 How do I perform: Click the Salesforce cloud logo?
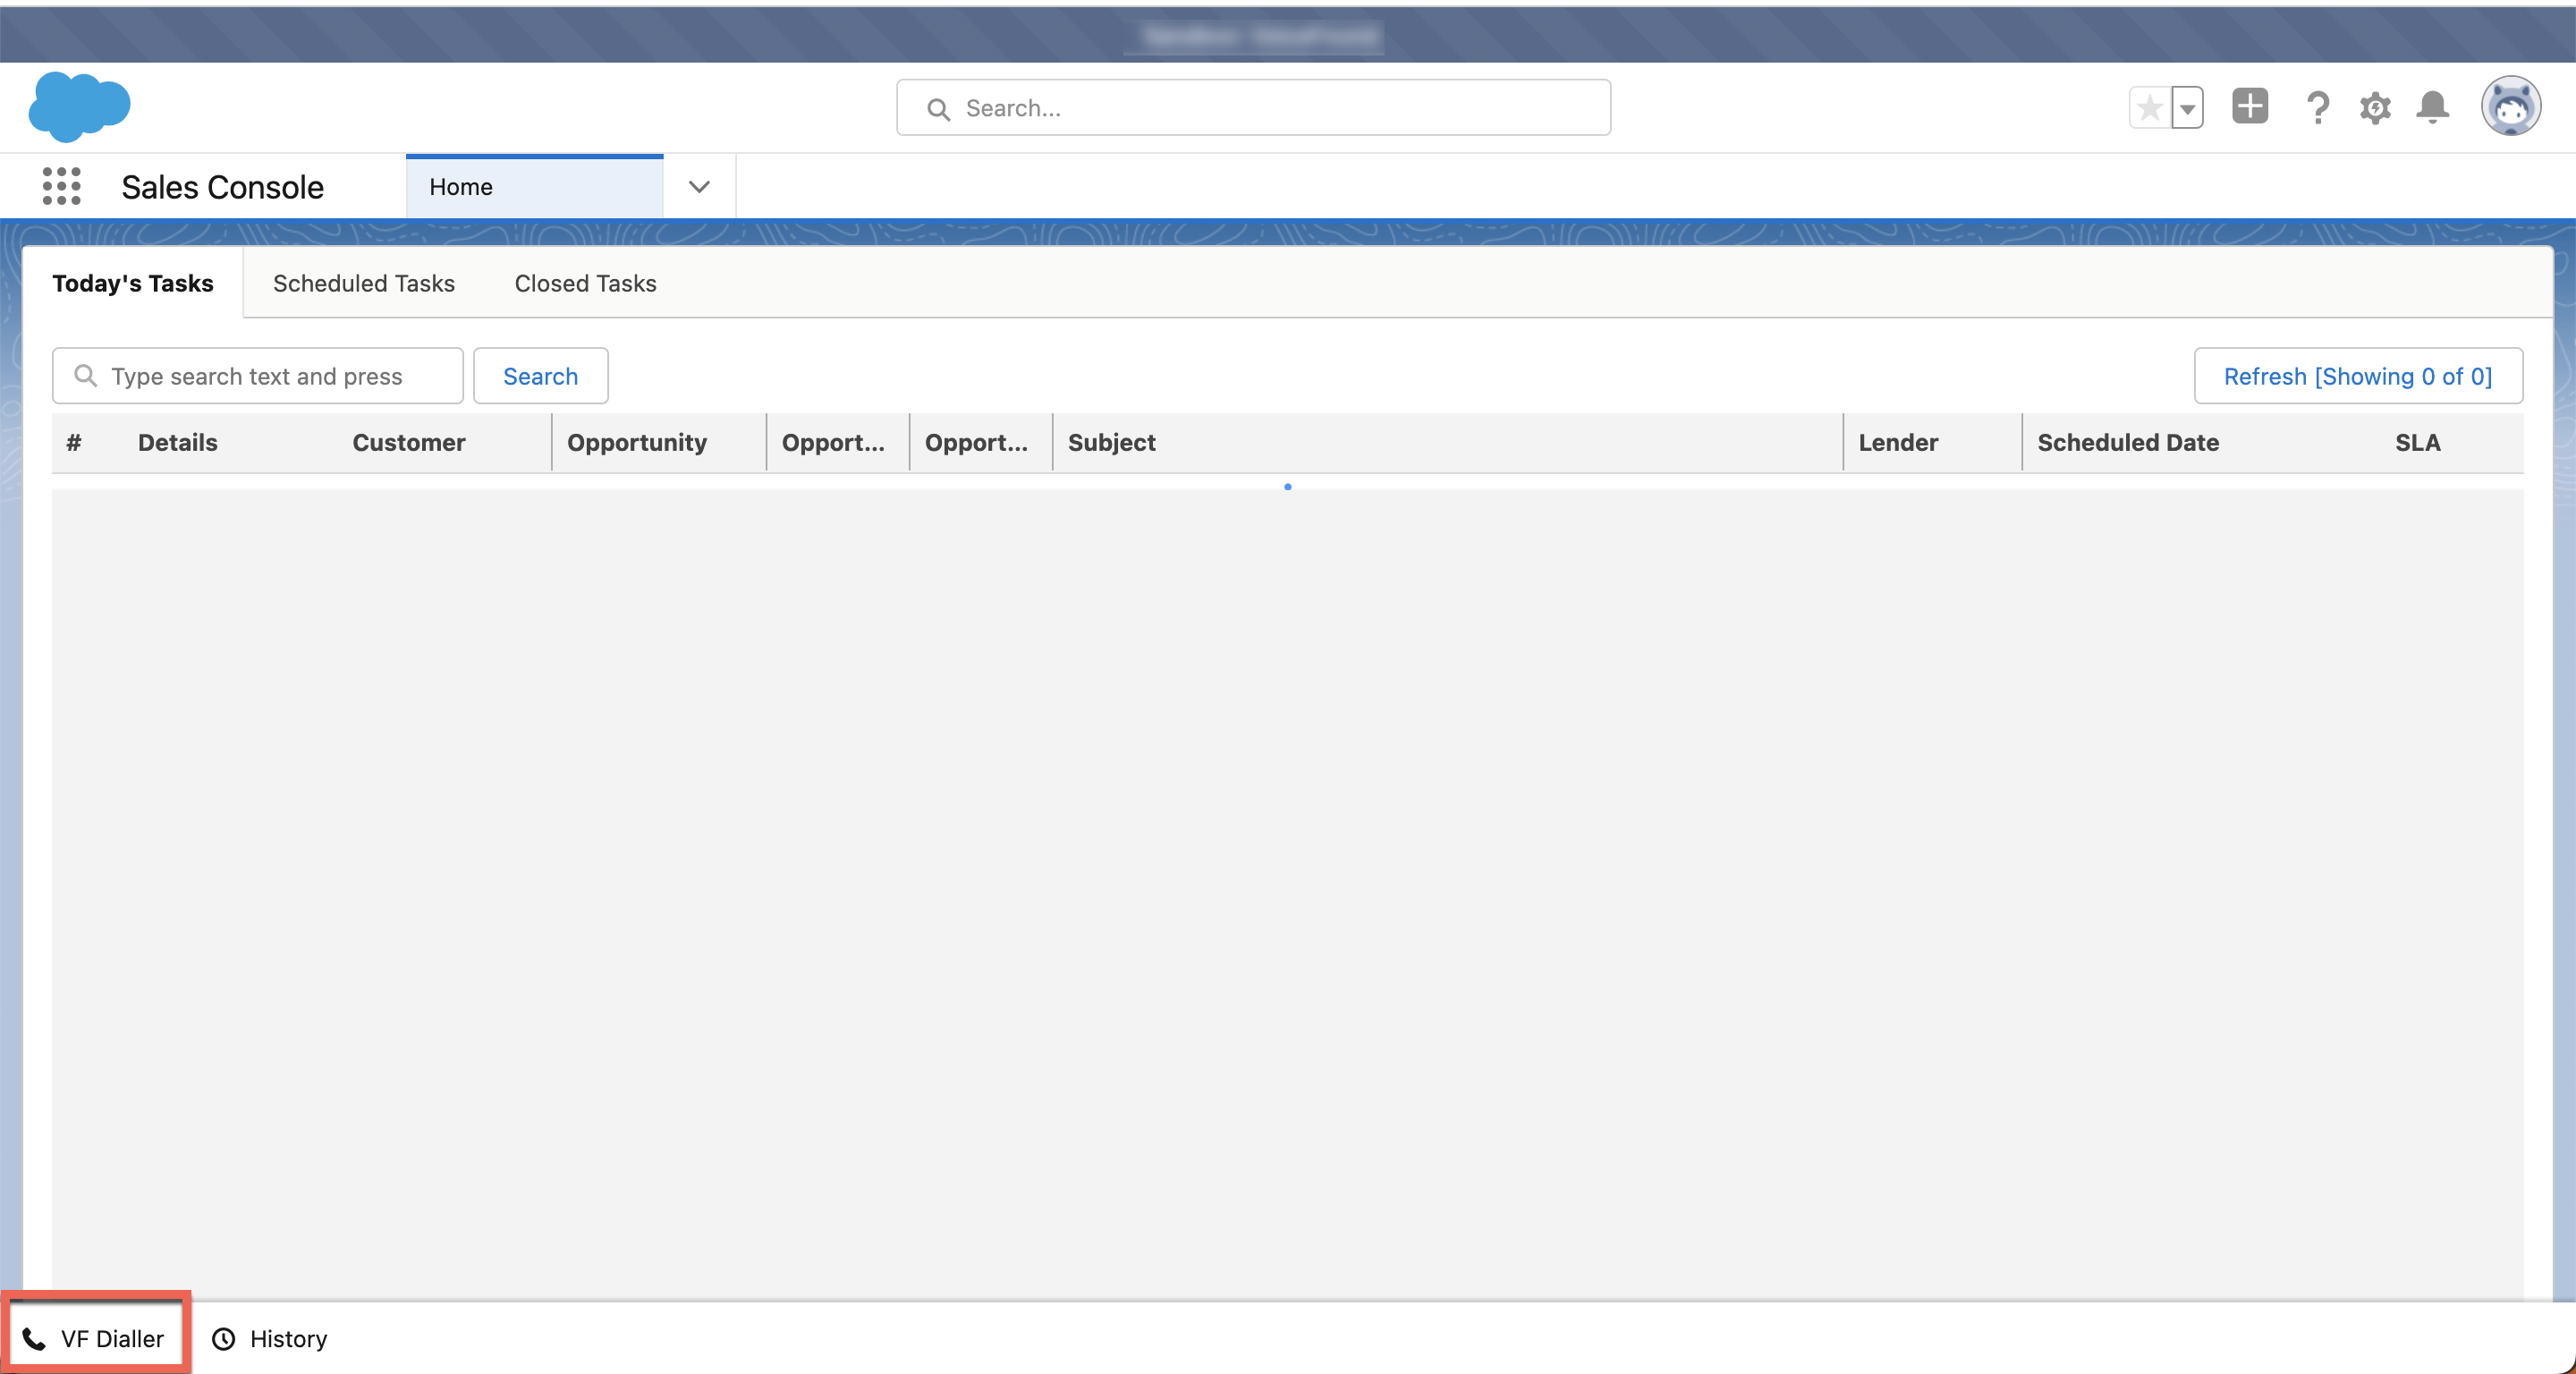click(79, 106)
